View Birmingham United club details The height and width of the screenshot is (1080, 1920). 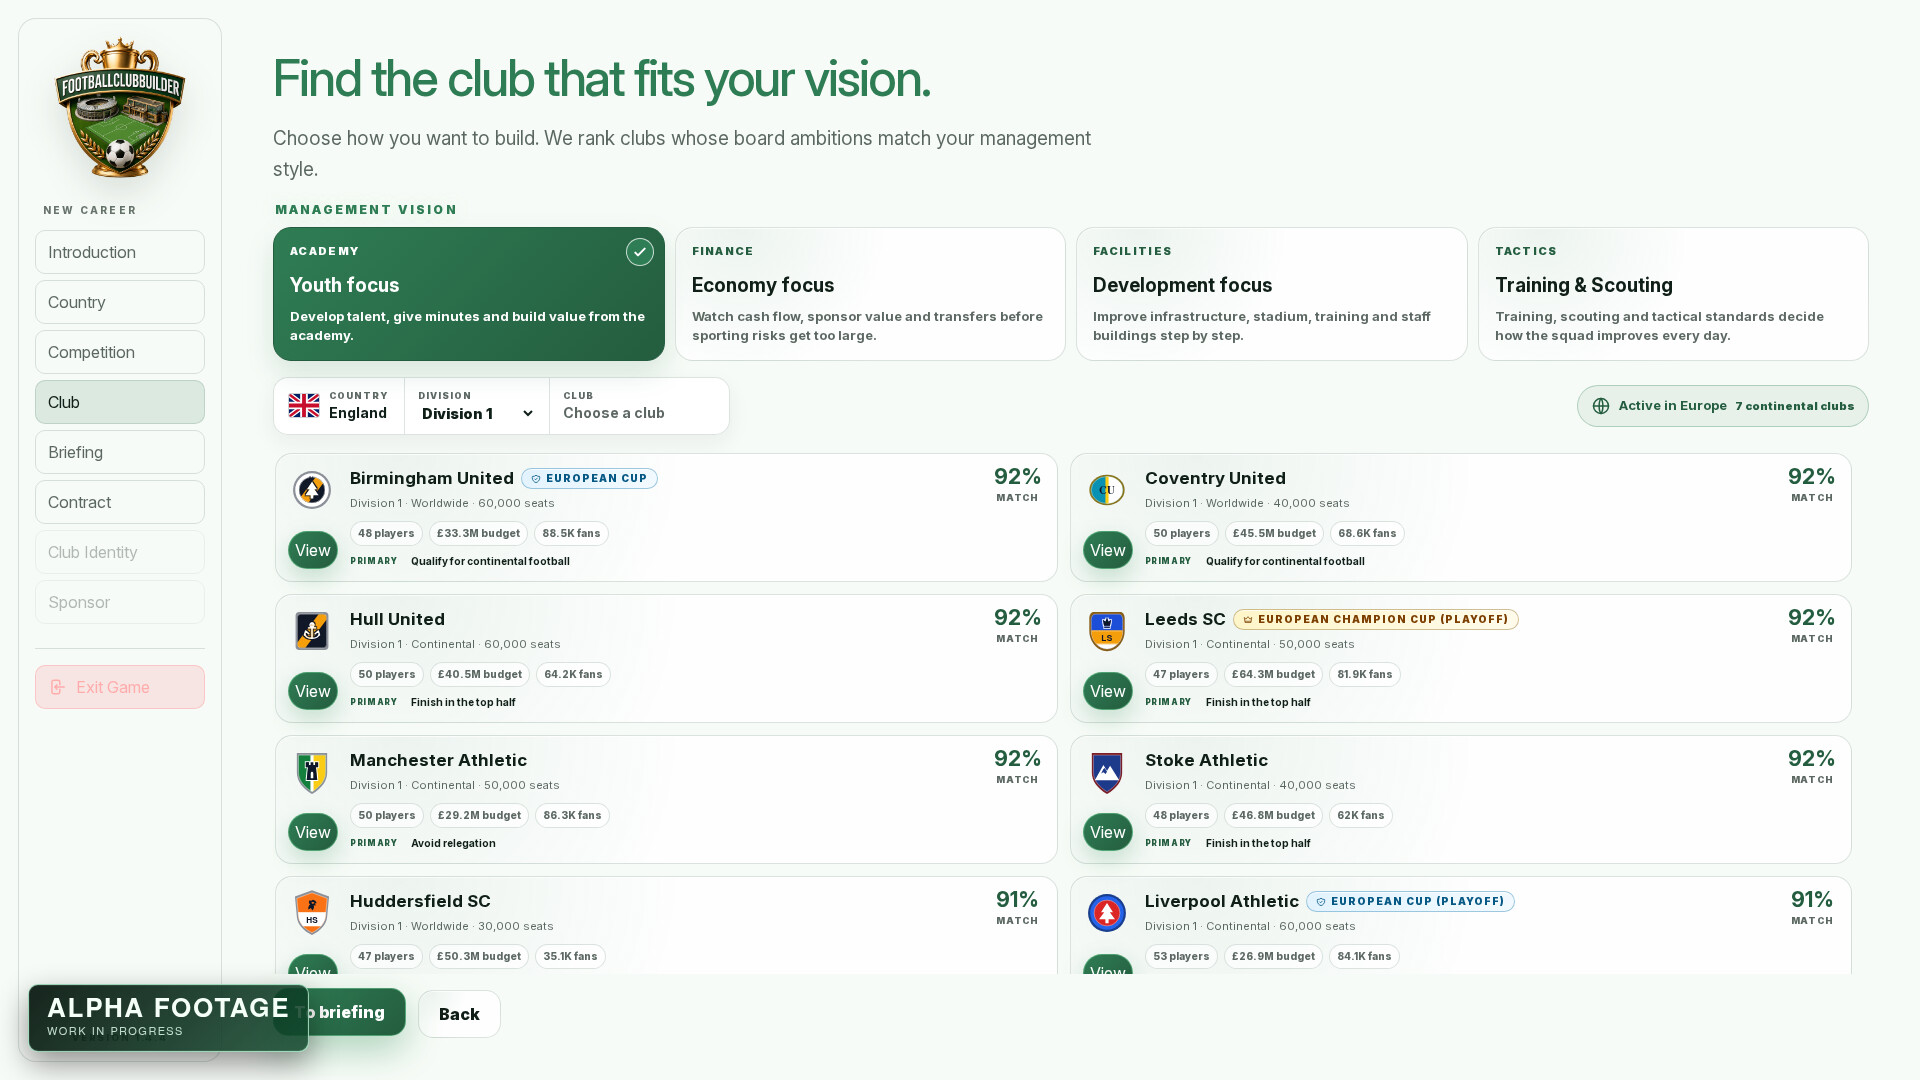[313, 550]
